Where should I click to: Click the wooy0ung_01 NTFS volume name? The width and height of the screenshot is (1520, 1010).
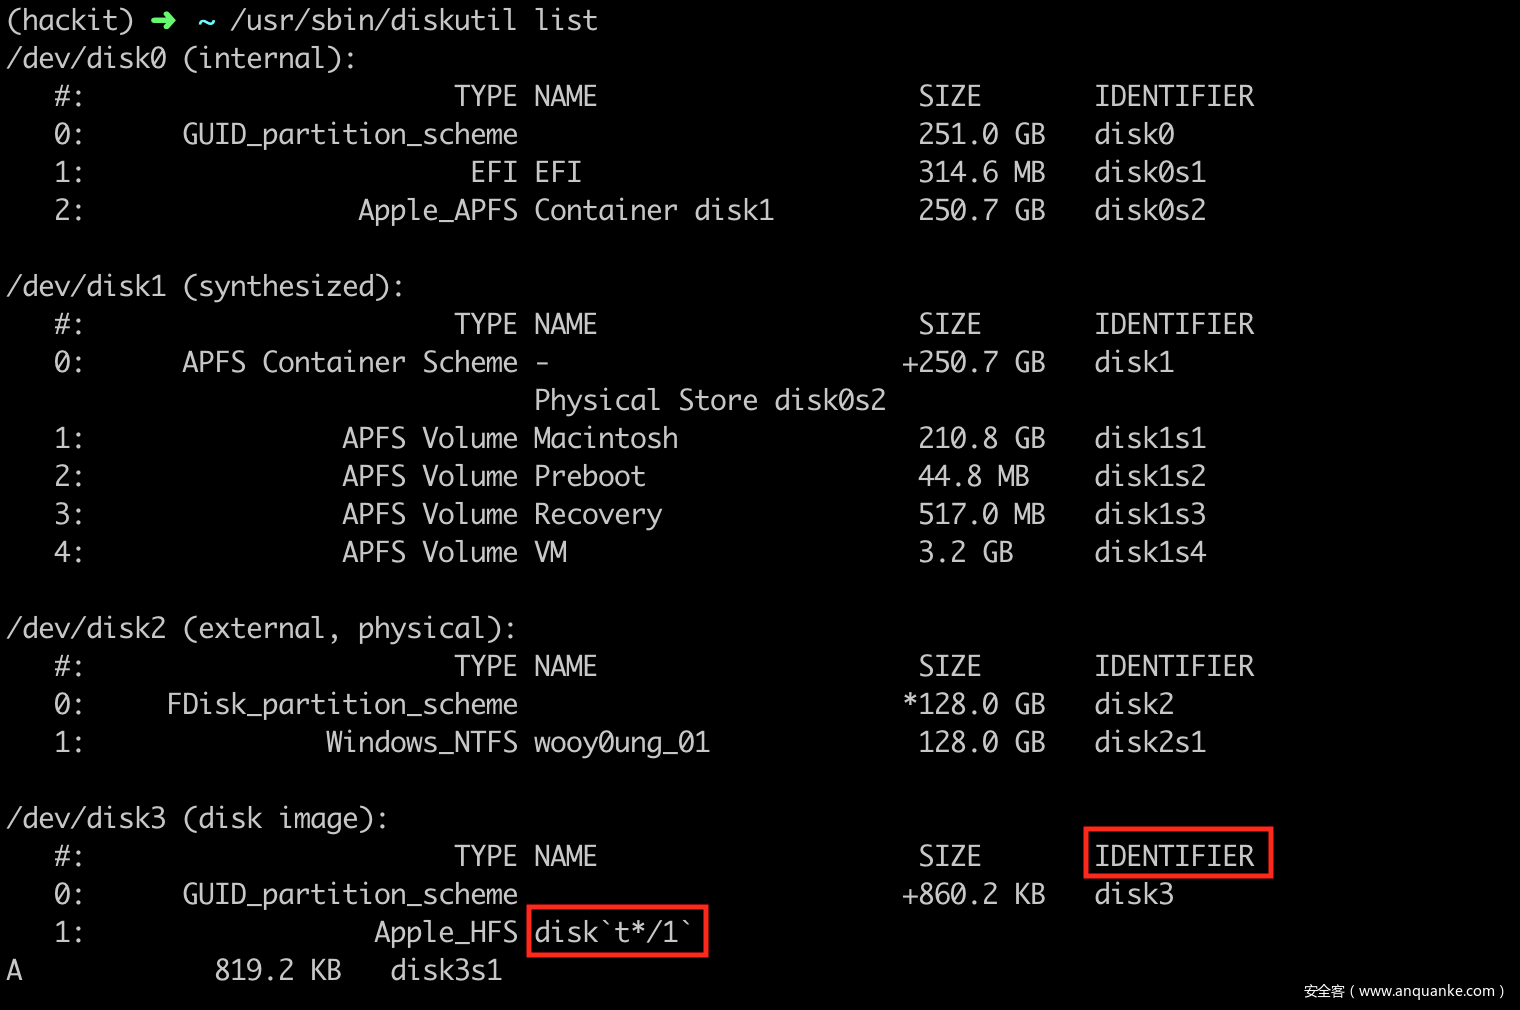621,742
